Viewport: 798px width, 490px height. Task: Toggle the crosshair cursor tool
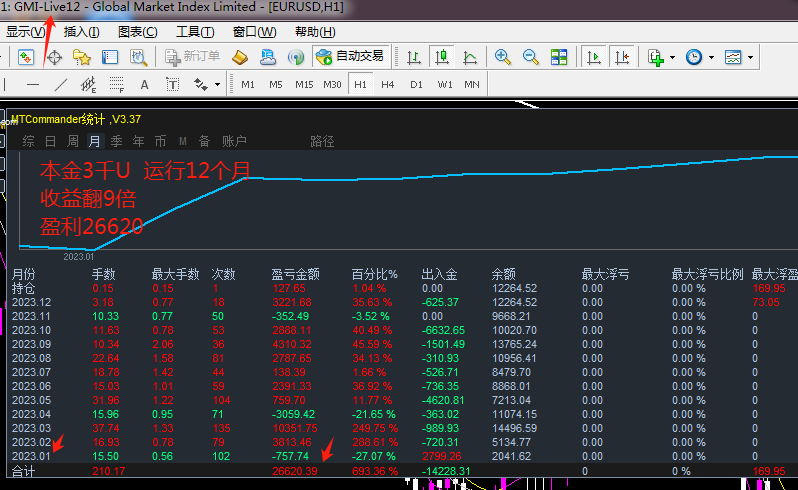tap(54, 57)
